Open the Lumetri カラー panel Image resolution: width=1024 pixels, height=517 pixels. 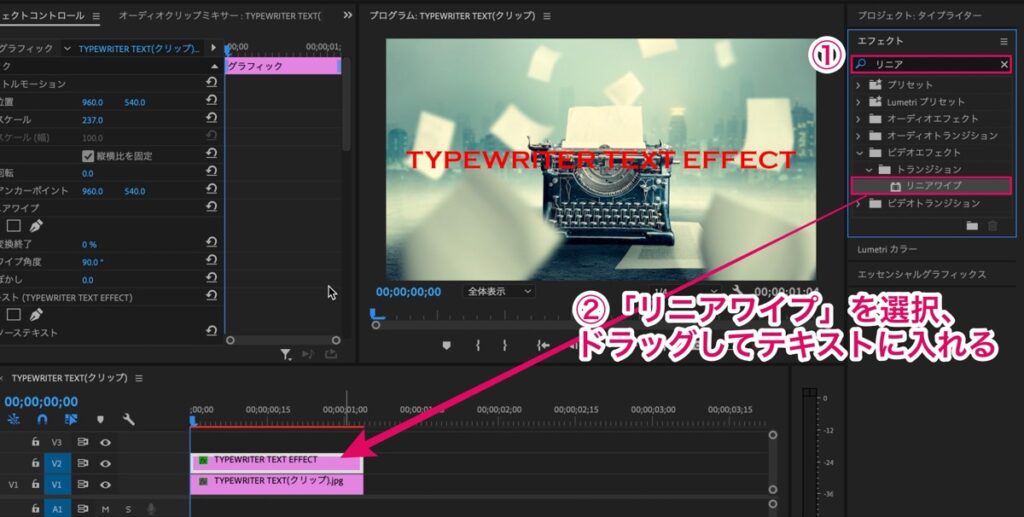click(887, 249)
